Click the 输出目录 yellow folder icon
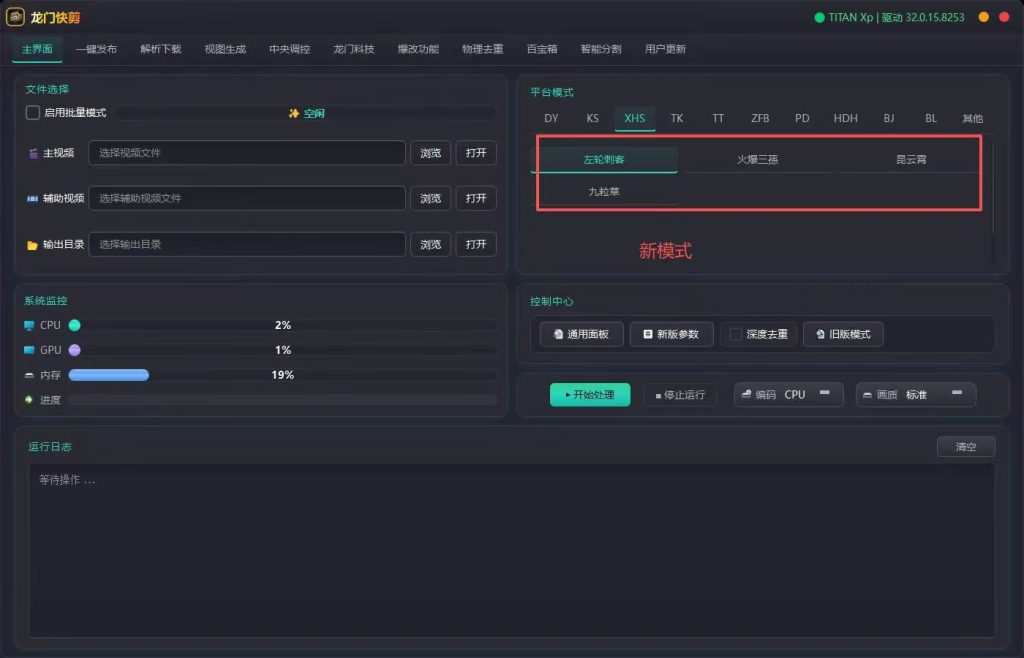This screenshot has width=1024, height=658. pos(32,245)
